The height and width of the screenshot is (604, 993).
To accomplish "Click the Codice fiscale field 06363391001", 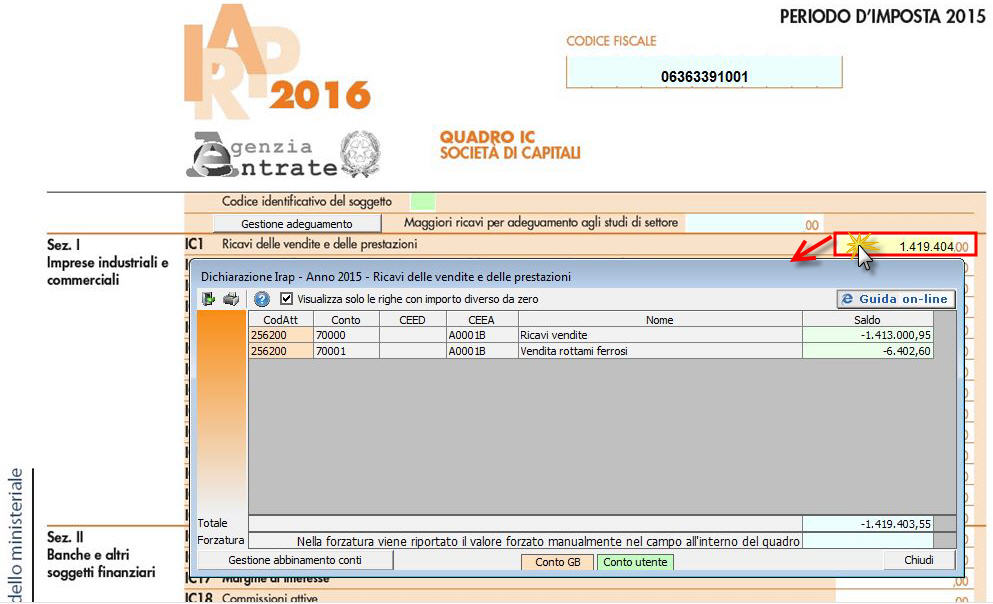I will [x=704, y=73].
